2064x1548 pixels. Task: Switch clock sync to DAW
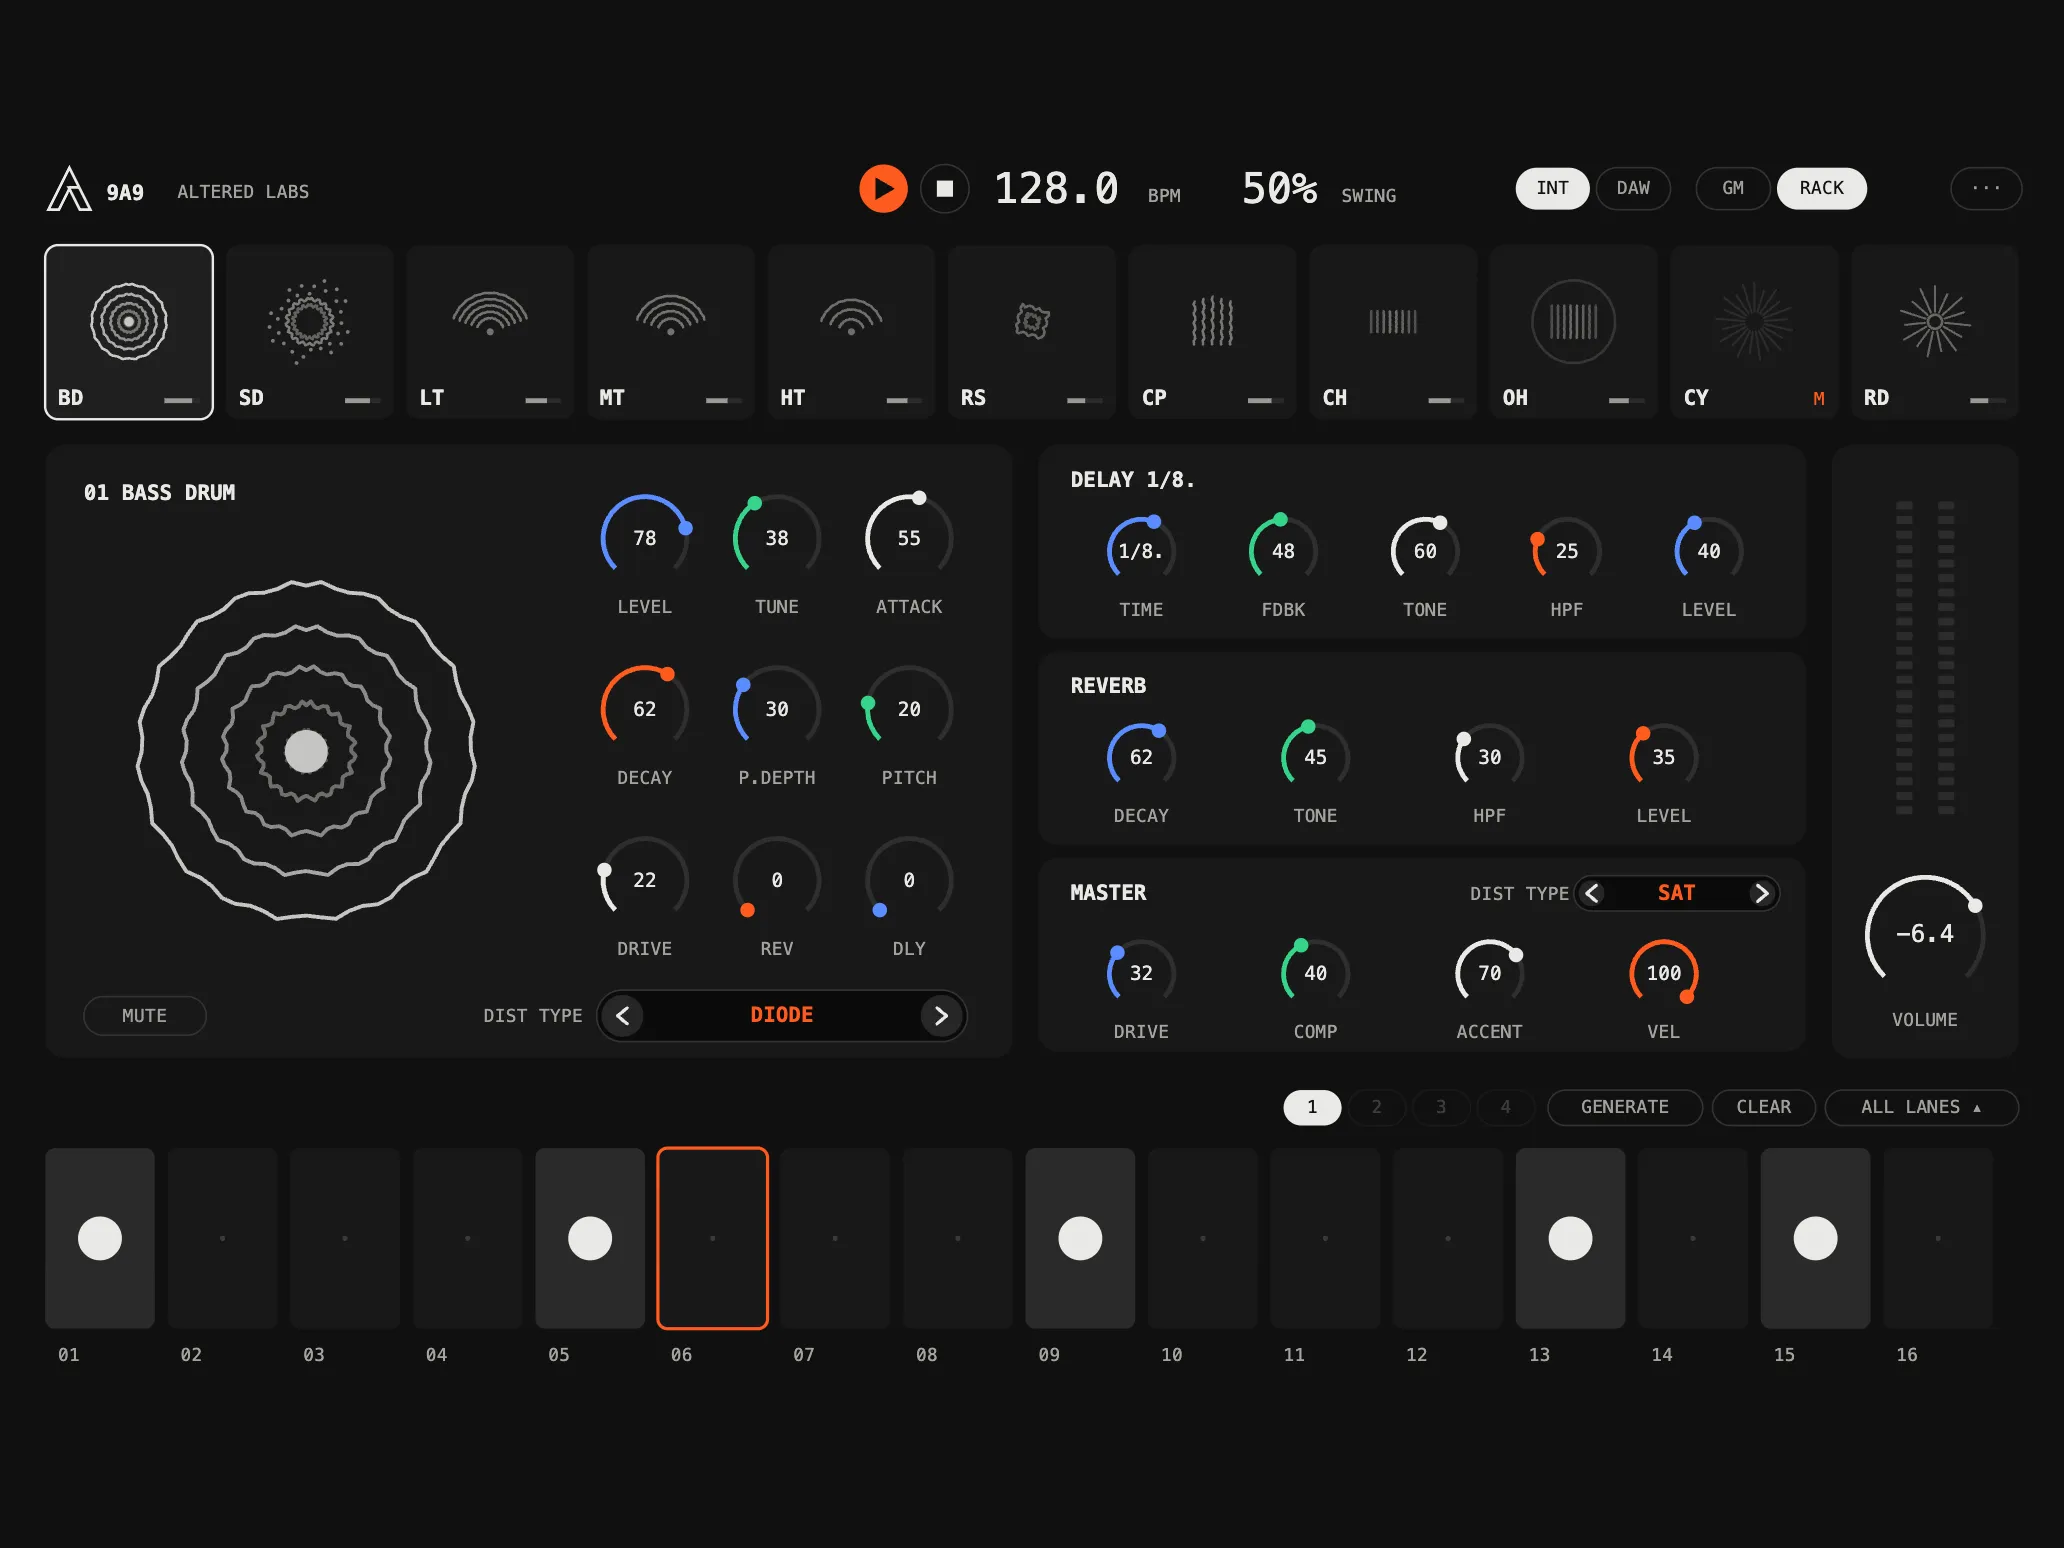coord(1633,188)
